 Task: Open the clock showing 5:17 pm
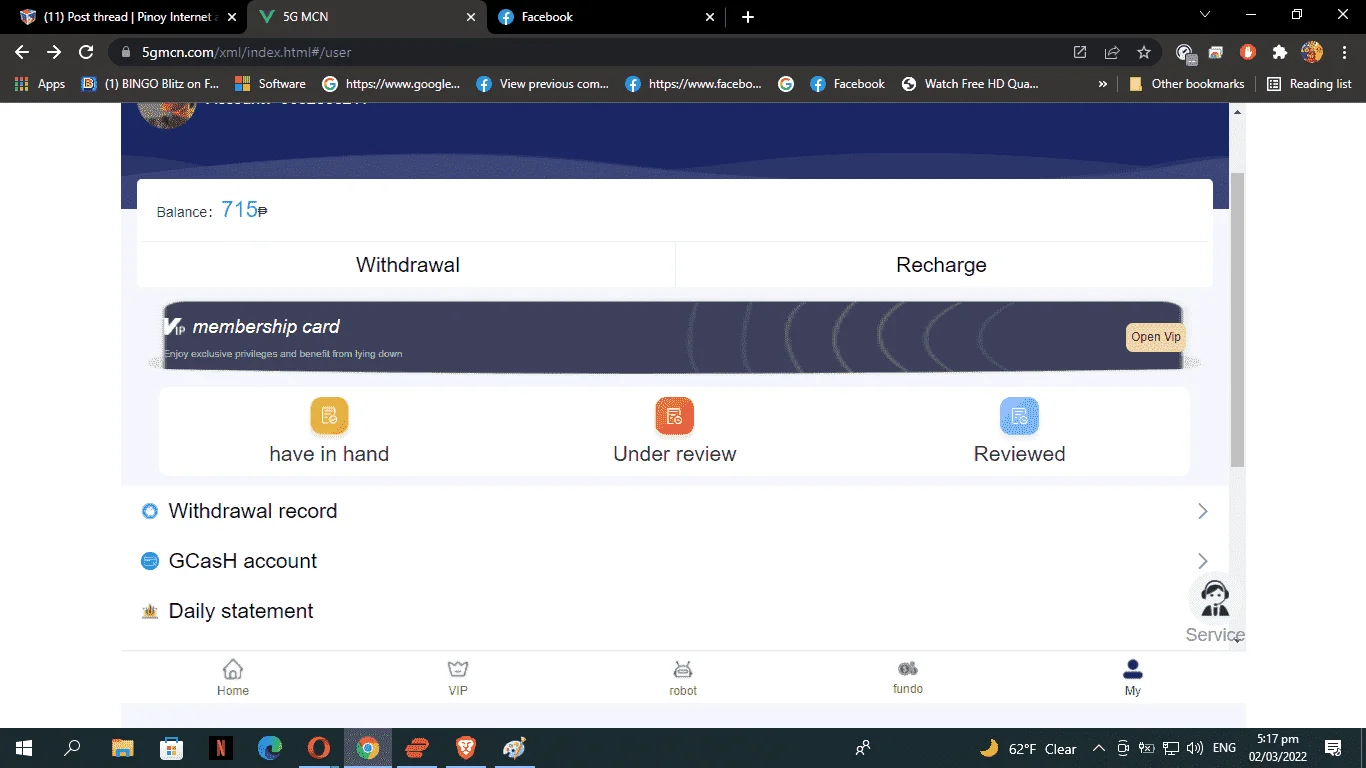click(x=1279, y=748)
